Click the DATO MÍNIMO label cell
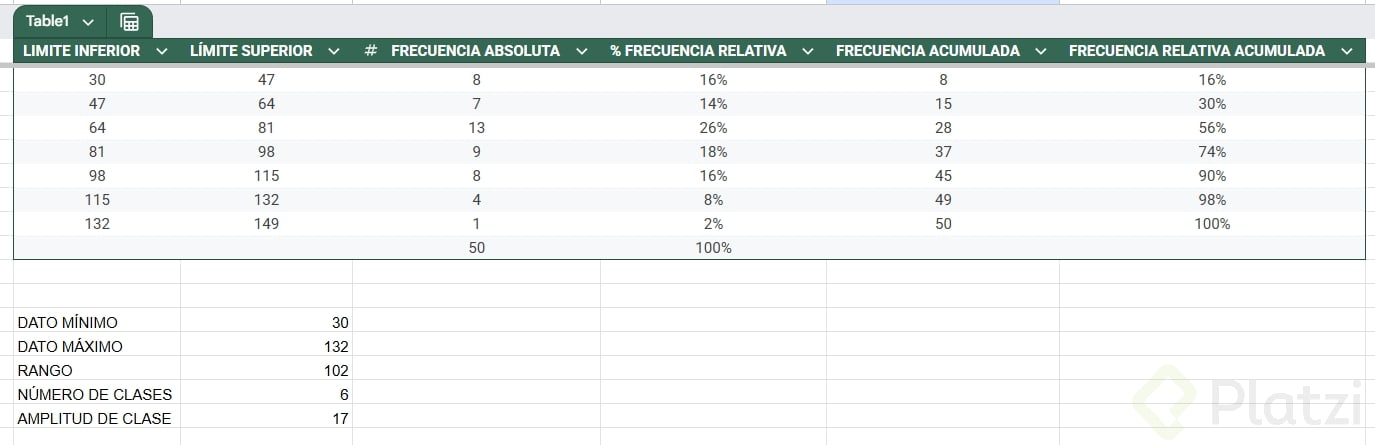The height and width of the screenshot is (445, 1375). coord(96,323)
